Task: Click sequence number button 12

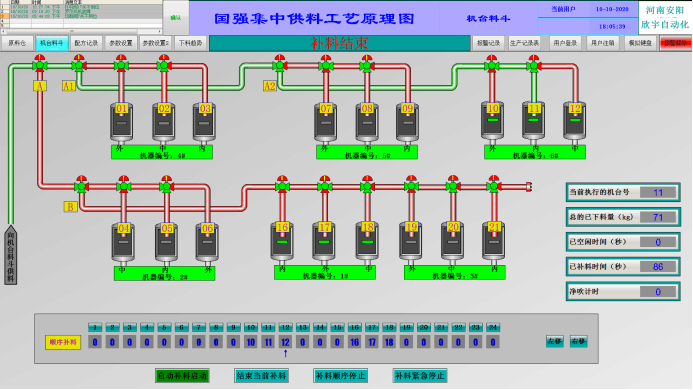Action: (x=285, y=328)
